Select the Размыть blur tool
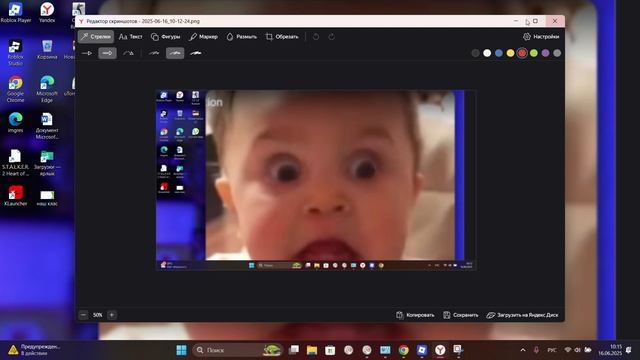This screenshot has width=640, height=360. (x=242, y=37)
